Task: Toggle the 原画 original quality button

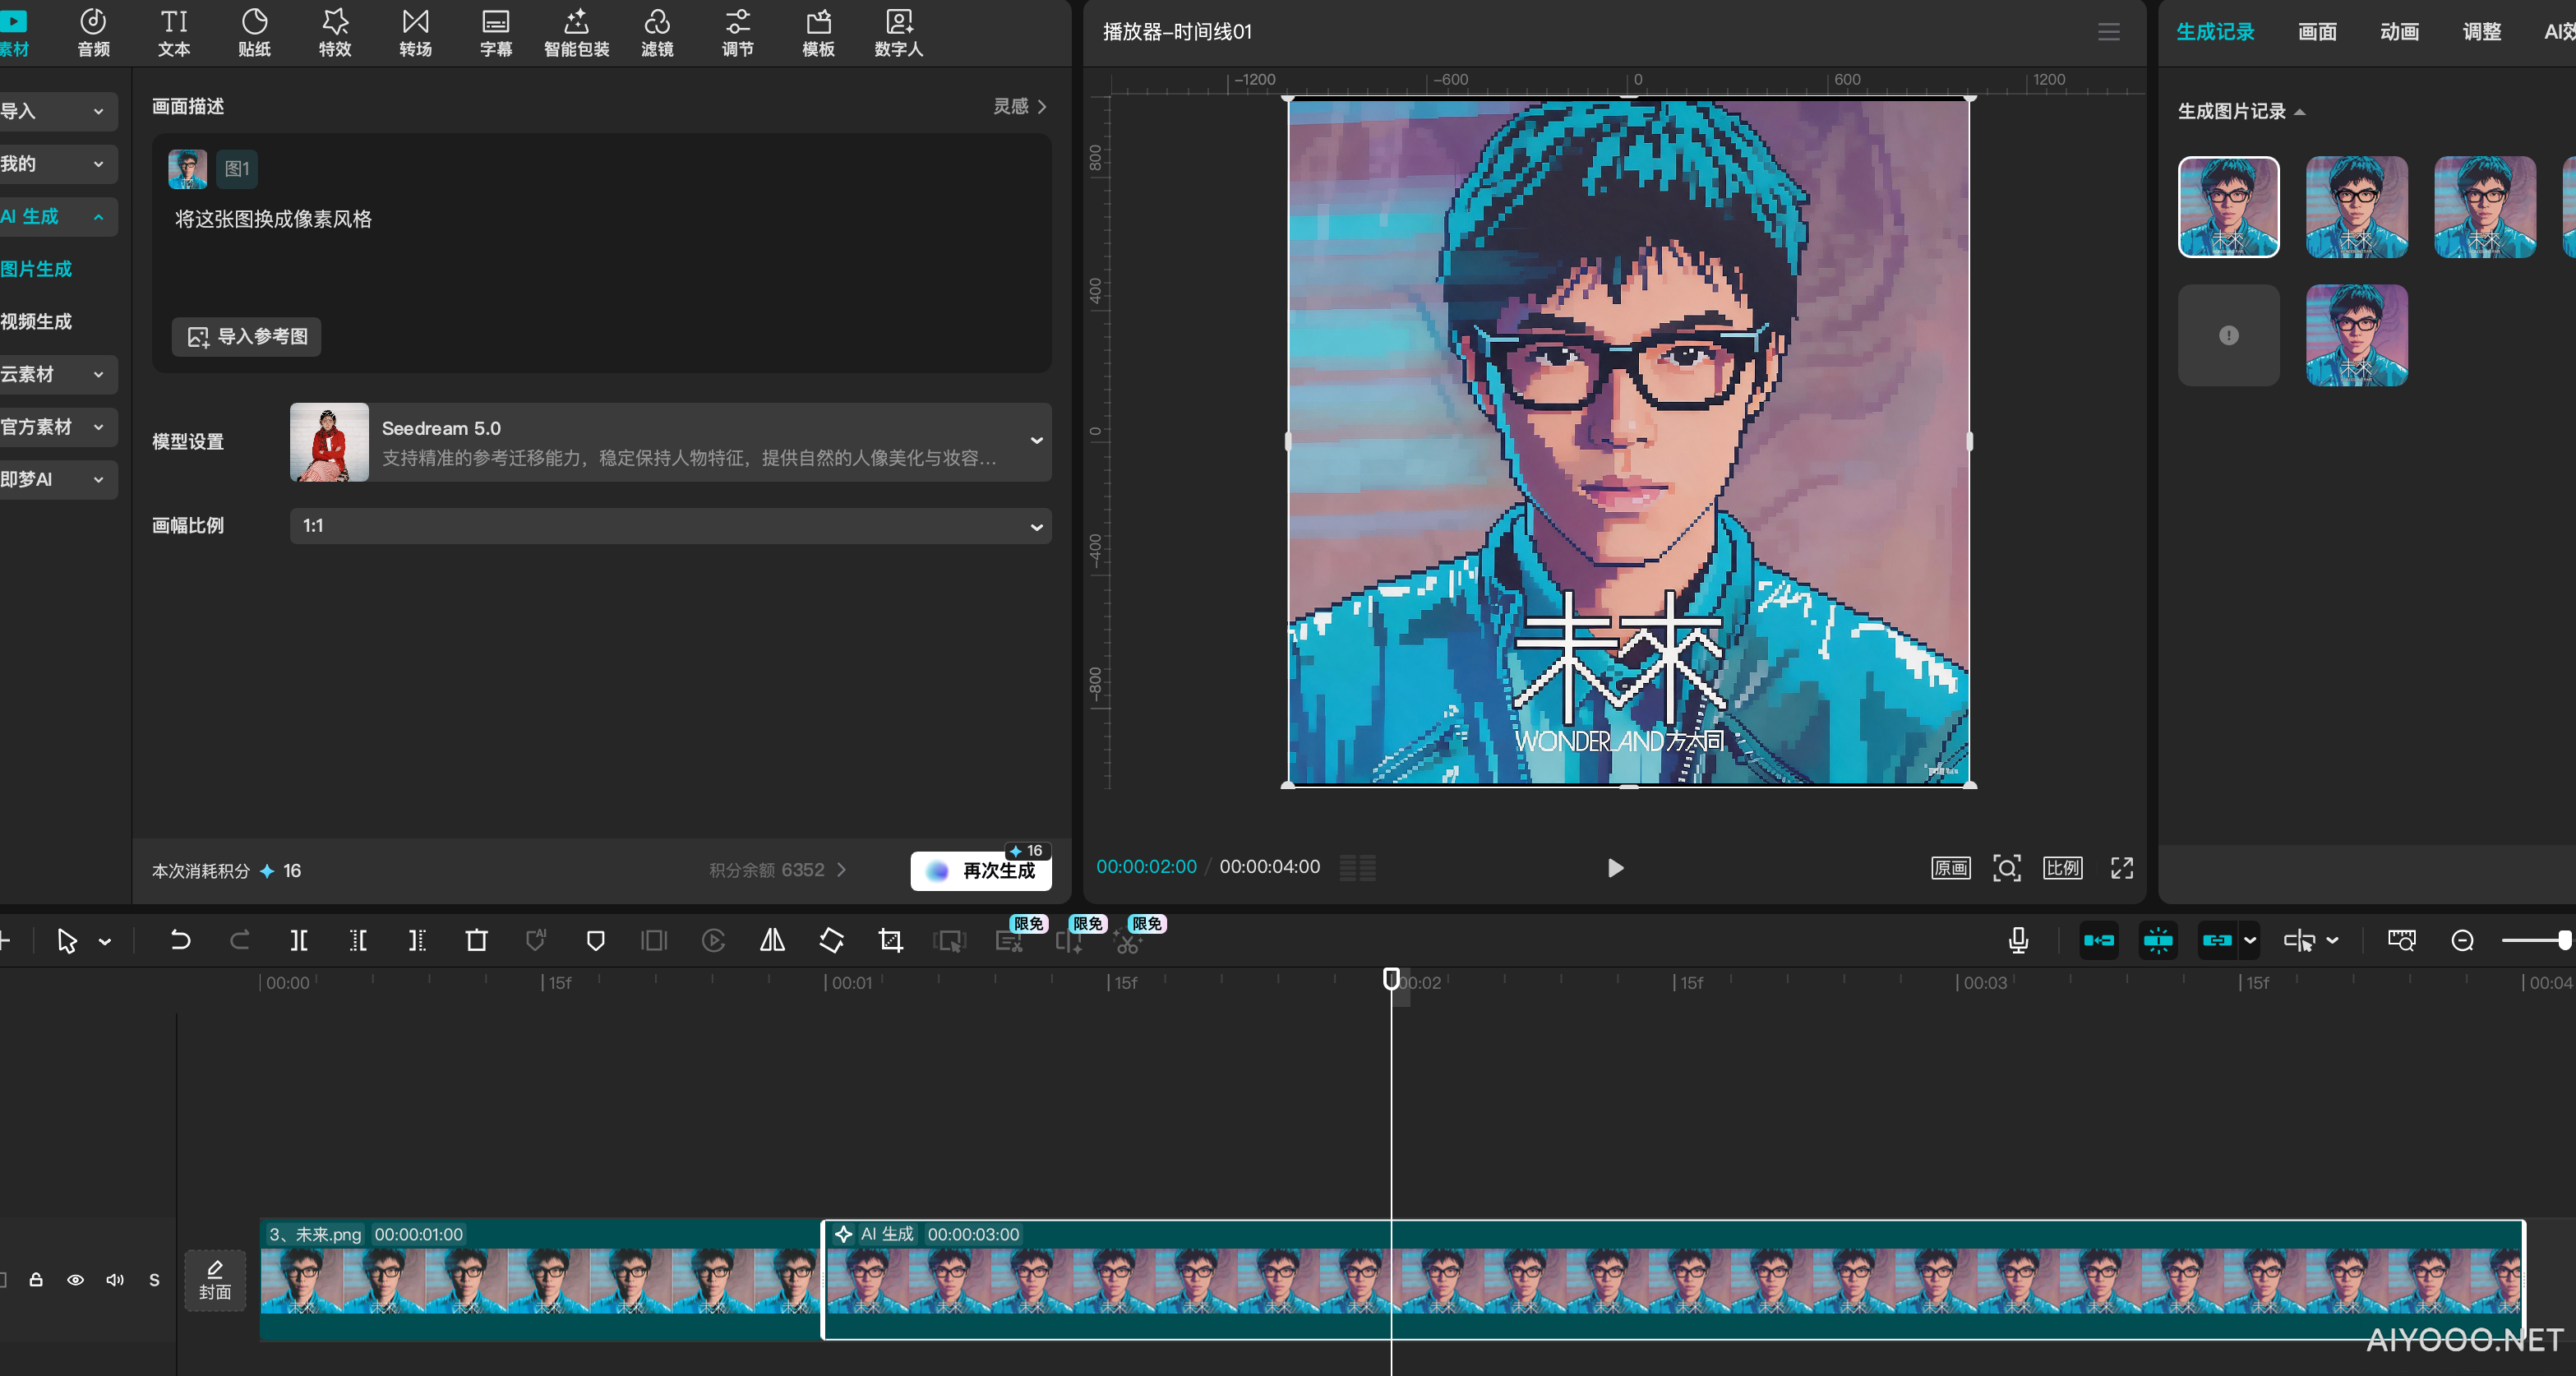Action: pos(1951,868)
